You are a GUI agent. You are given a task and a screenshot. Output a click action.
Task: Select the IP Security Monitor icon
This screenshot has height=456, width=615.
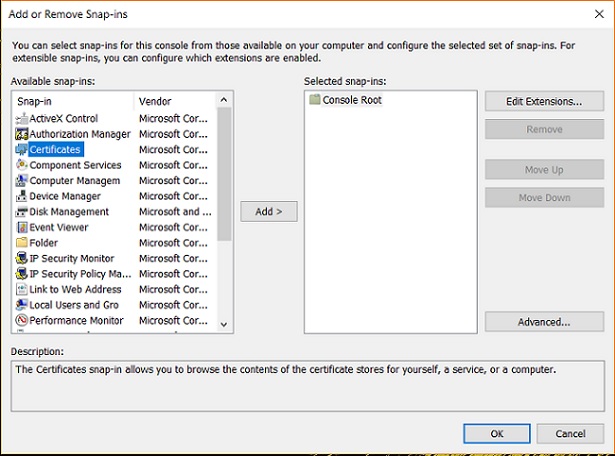pos(22,258)
